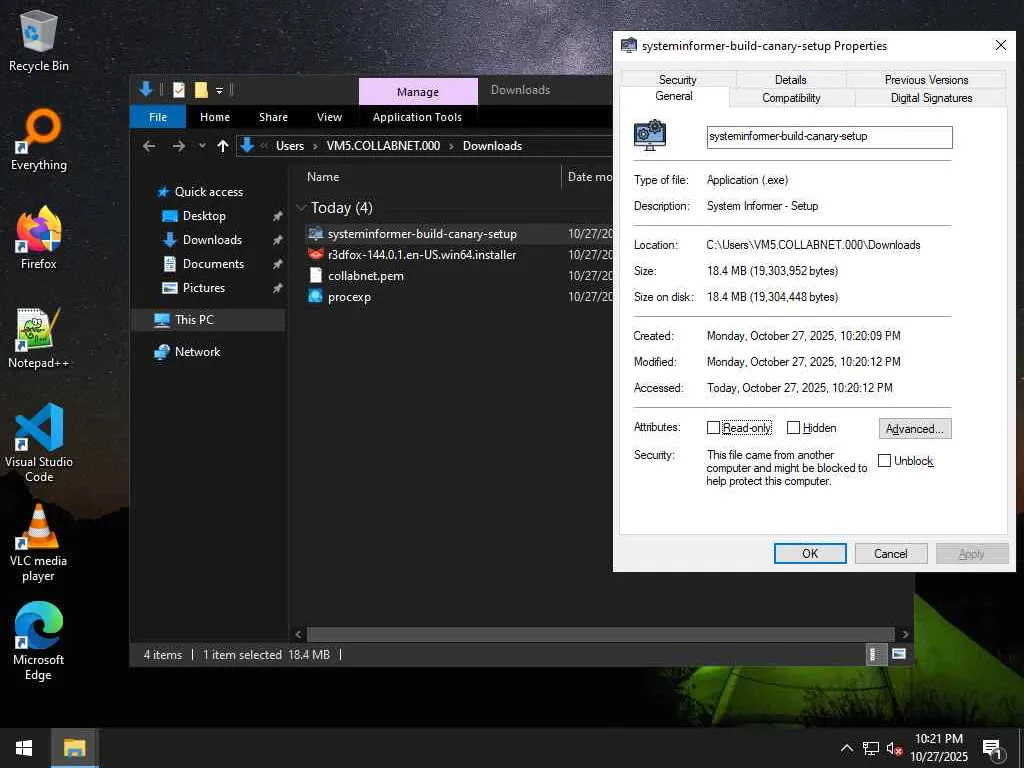Switch to Previous Versions tab

[x=926, y=79]
